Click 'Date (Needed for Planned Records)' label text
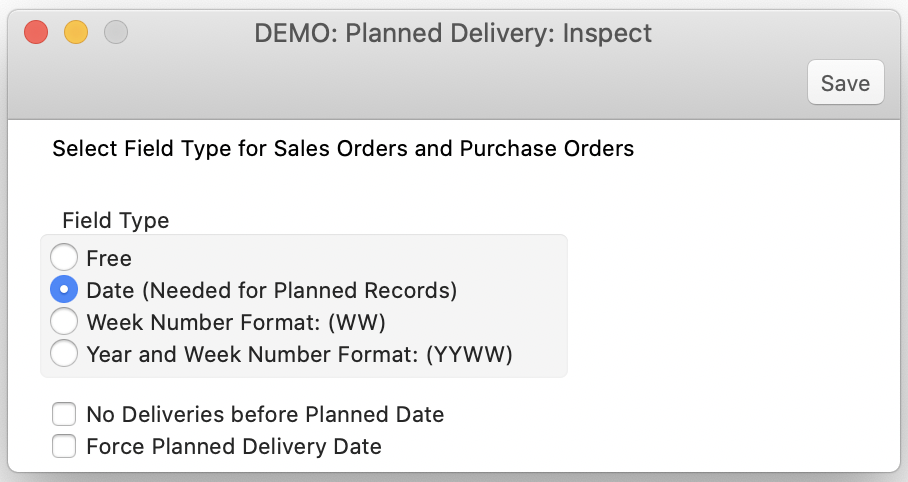Screen dimensions: 908x482 (x=271, y=290)
